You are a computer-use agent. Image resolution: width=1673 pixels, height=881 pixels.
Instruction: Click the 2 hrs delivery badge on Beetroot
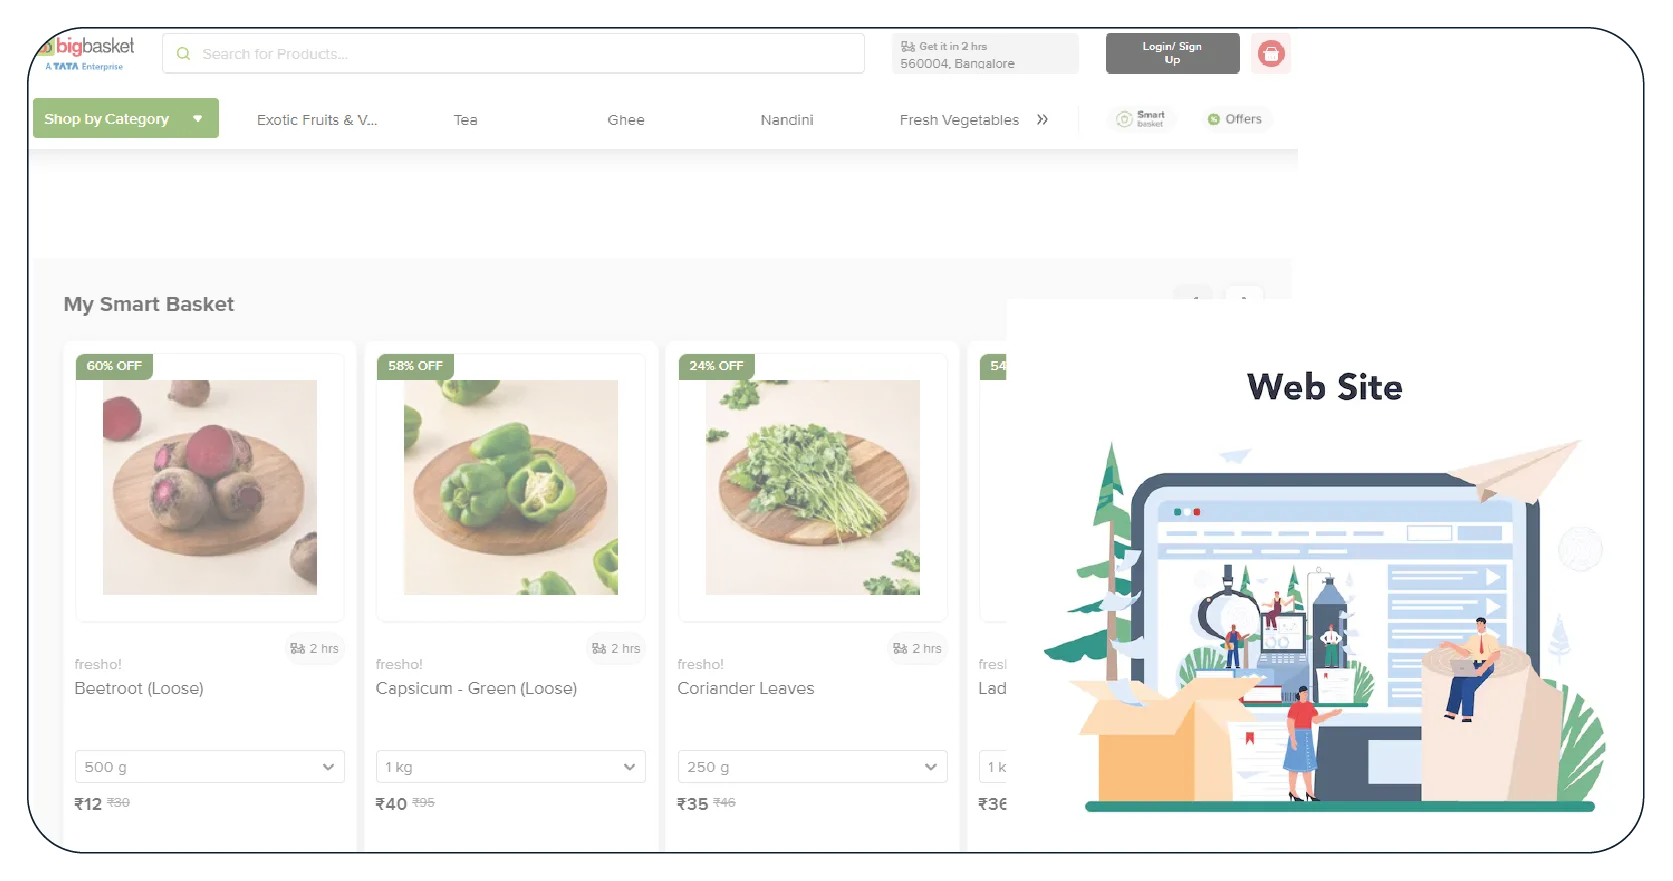click(315, 648)
